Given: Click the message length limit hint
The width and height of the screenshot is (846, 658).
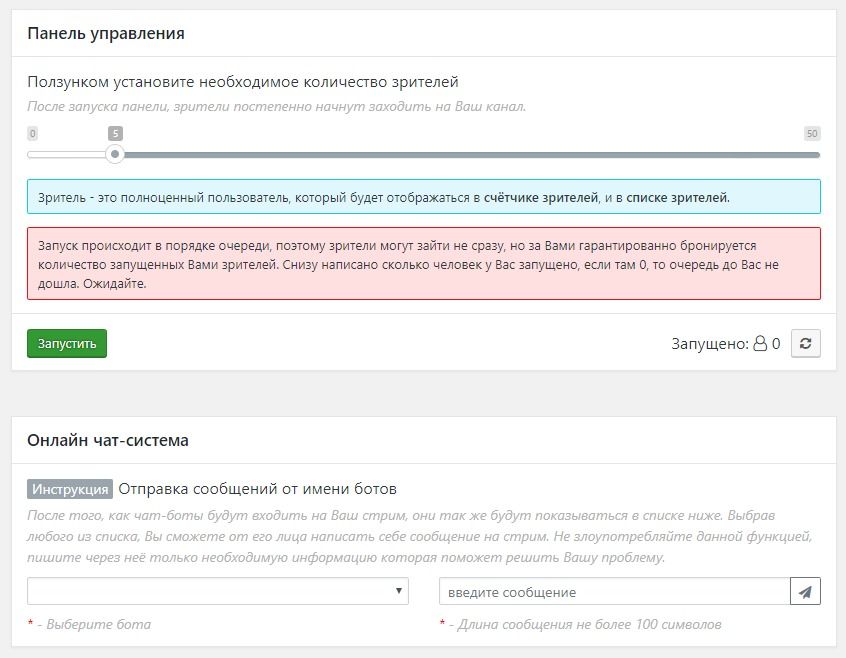Looking at the screenshot, I should [x=585, y=624].
